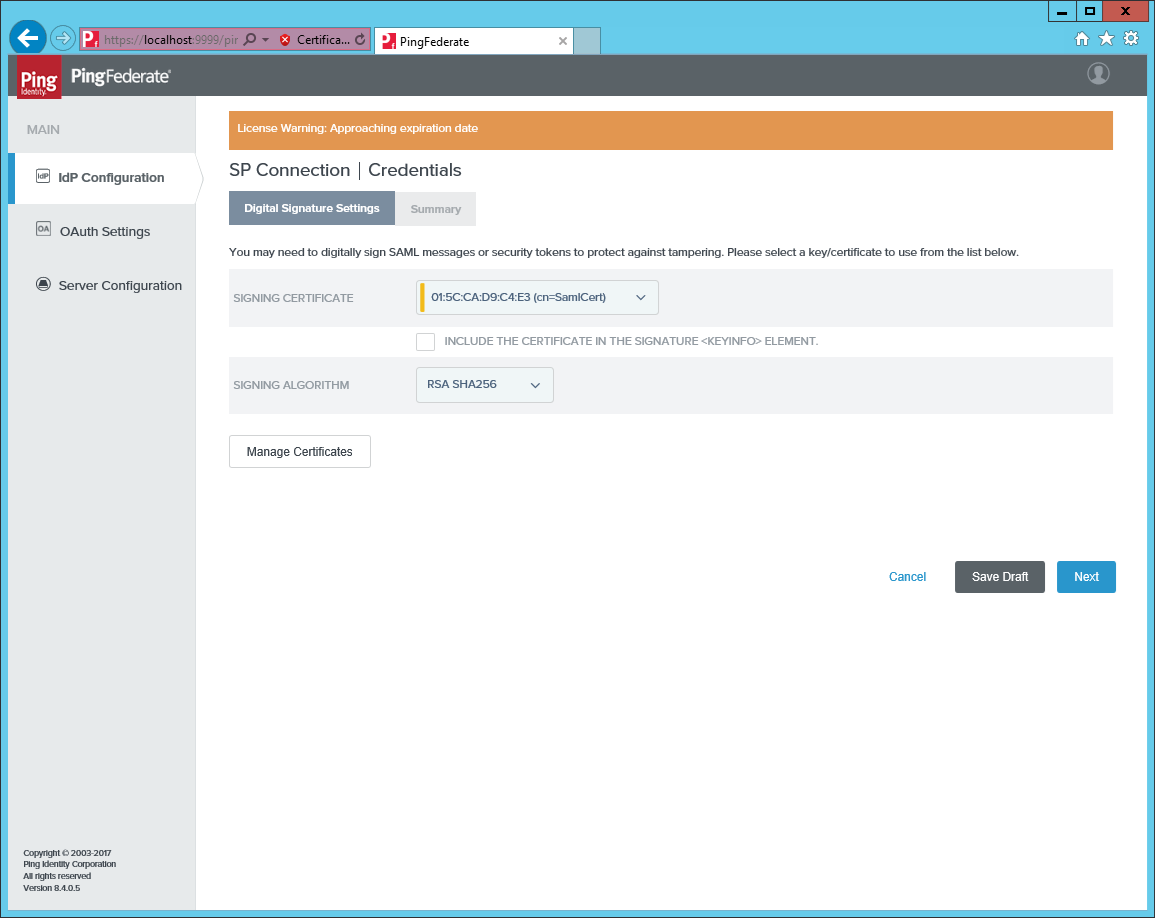Toggle include certificate in KEYINFO checkbox
1155x918 pixels.
coord(425,342)
